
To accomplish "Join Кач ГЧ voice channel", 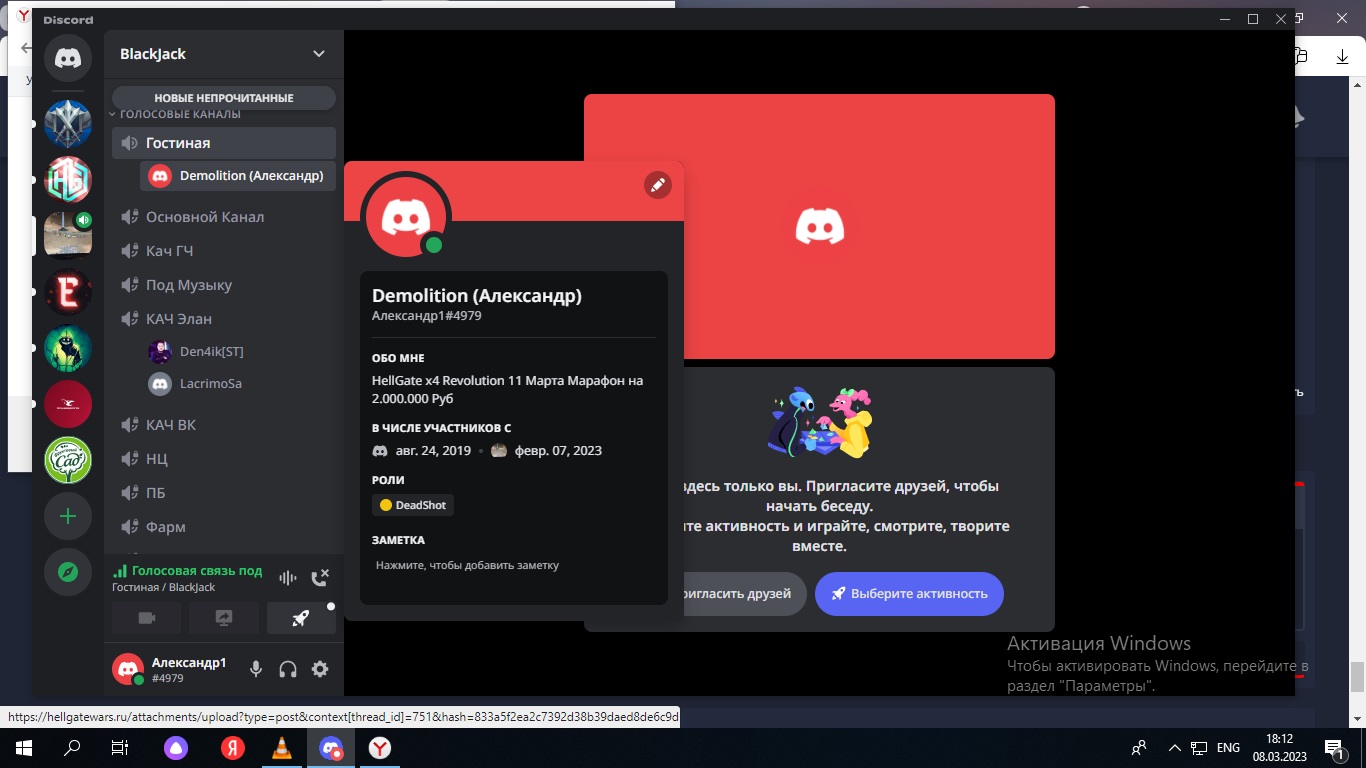I will pyautogui.click(x=224, y=251).
